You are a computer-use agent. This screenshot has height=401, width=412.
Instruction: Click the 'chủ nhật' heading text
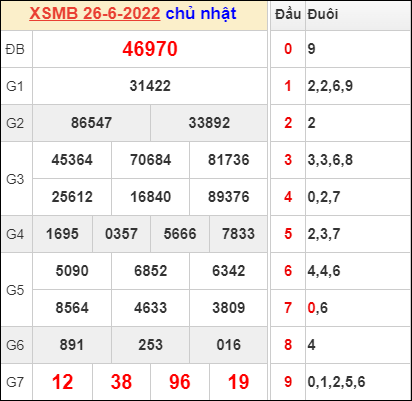(201, 14)
